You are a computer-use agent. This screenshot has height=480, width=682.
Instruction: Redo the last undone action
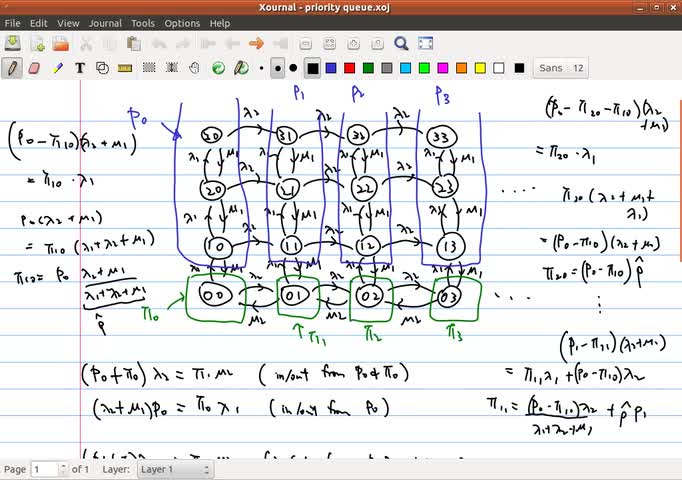click(183, 43)
